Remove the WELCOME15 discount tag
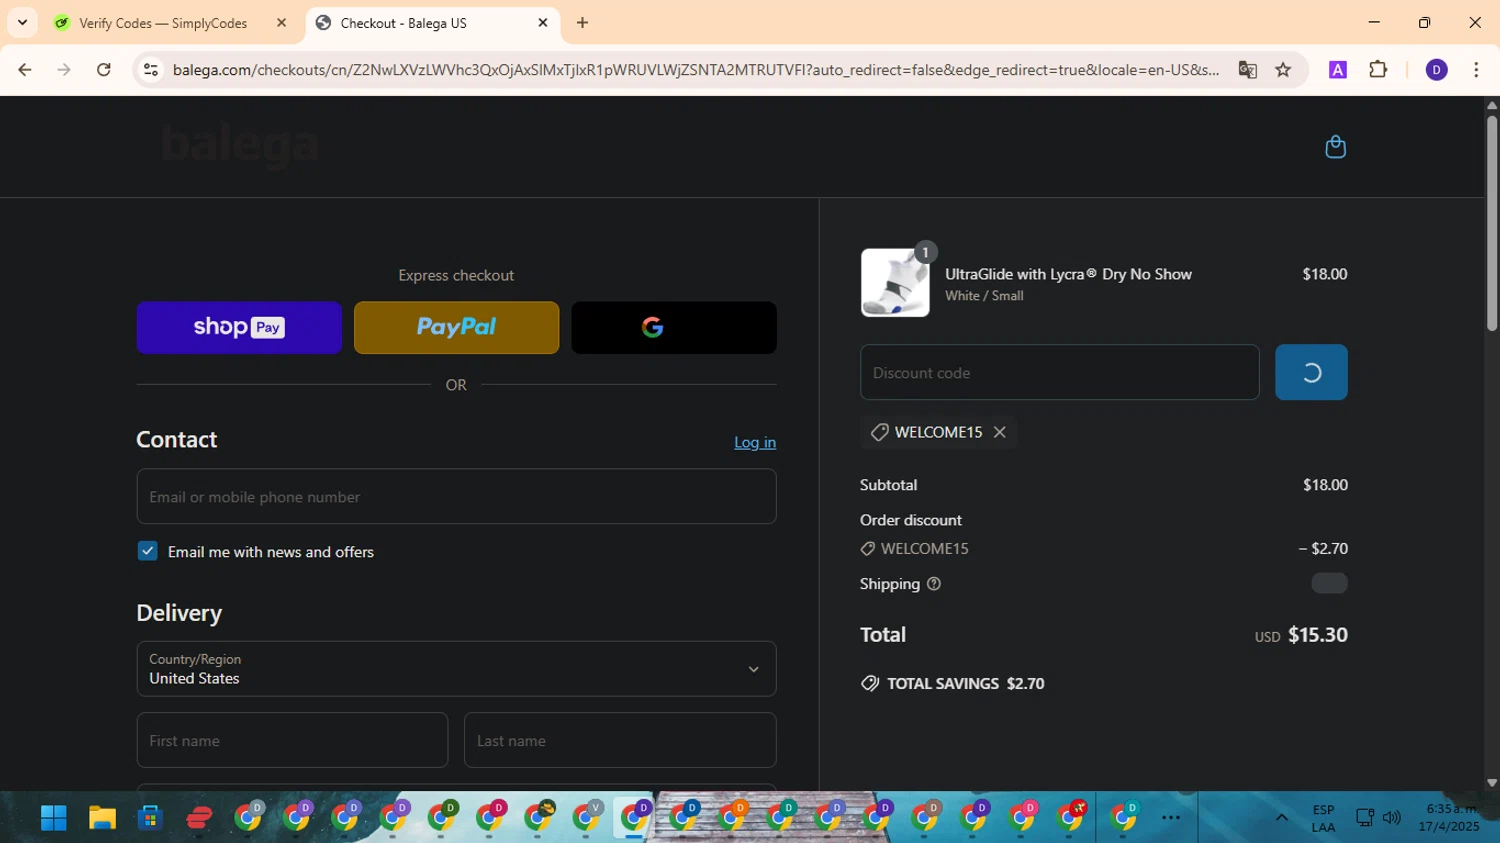1500x843 pixels. [x=999, y=432]
